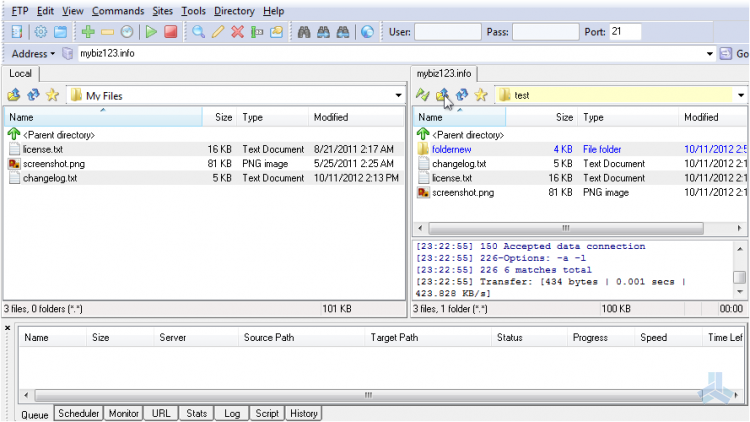This screenshot has height=422, width=750.
Task: Click the first binoculars find icon
Action: [304, 32]
